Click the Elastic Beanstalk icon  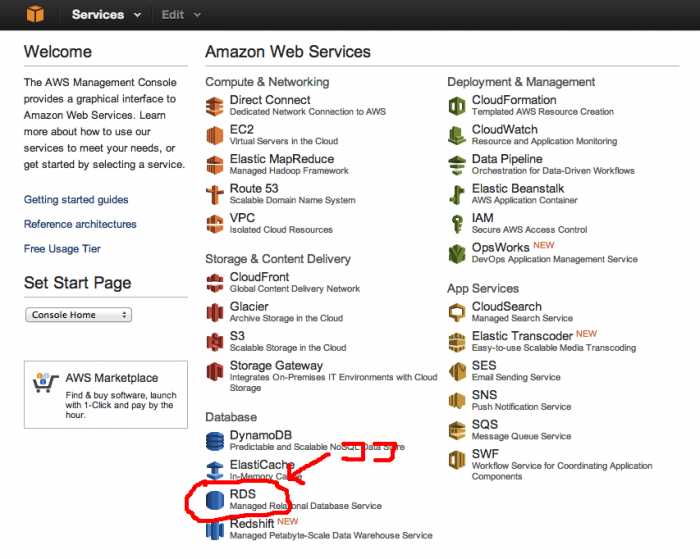point(457,195)
